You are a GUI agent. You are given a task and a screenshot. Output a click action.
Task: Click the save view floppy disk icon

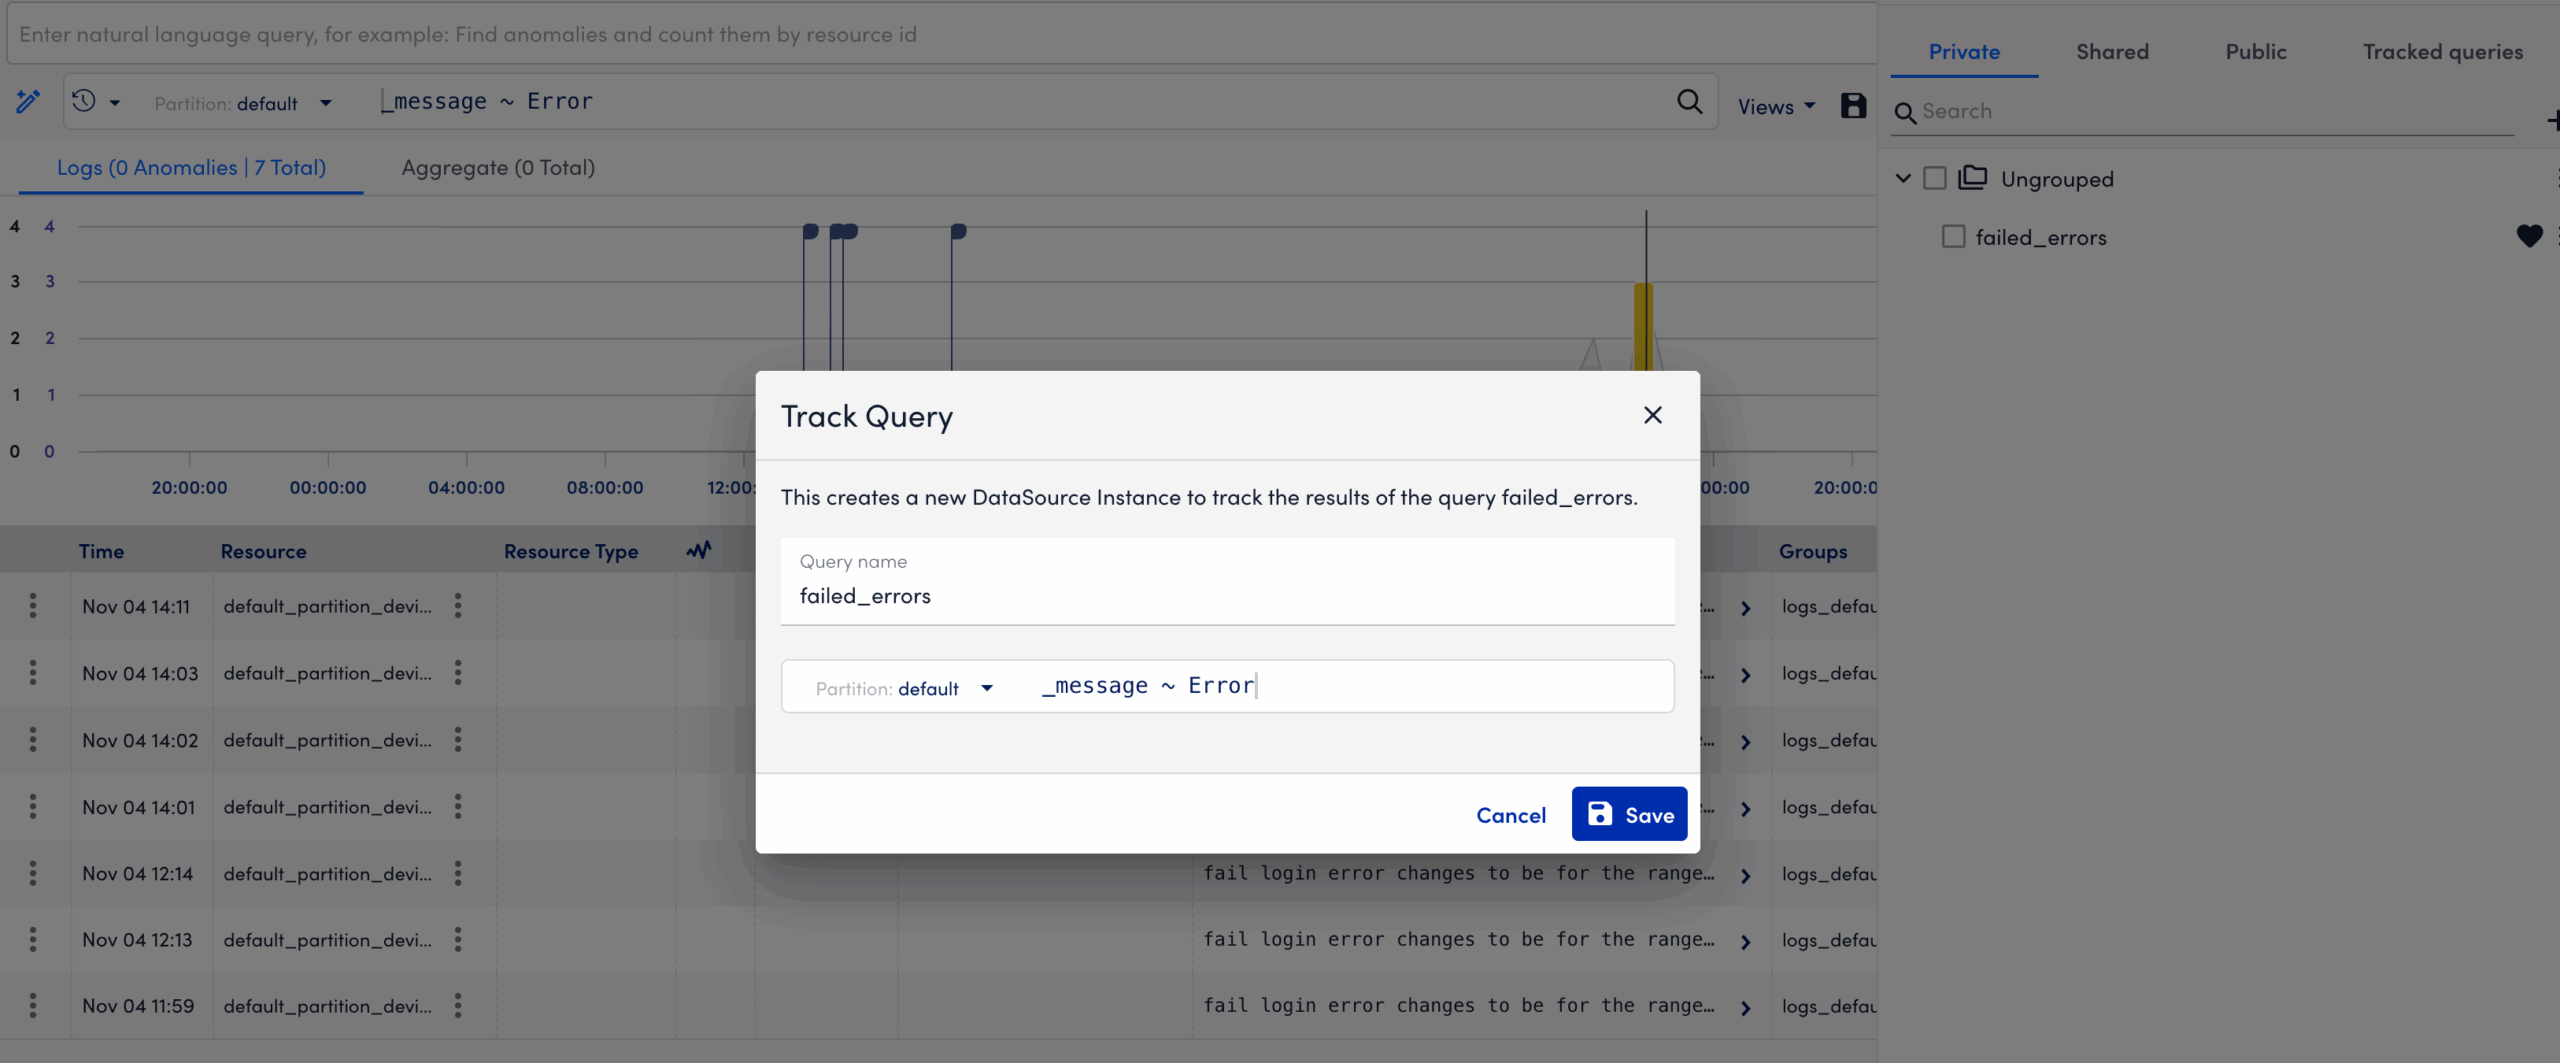[x=1853, y=104]
